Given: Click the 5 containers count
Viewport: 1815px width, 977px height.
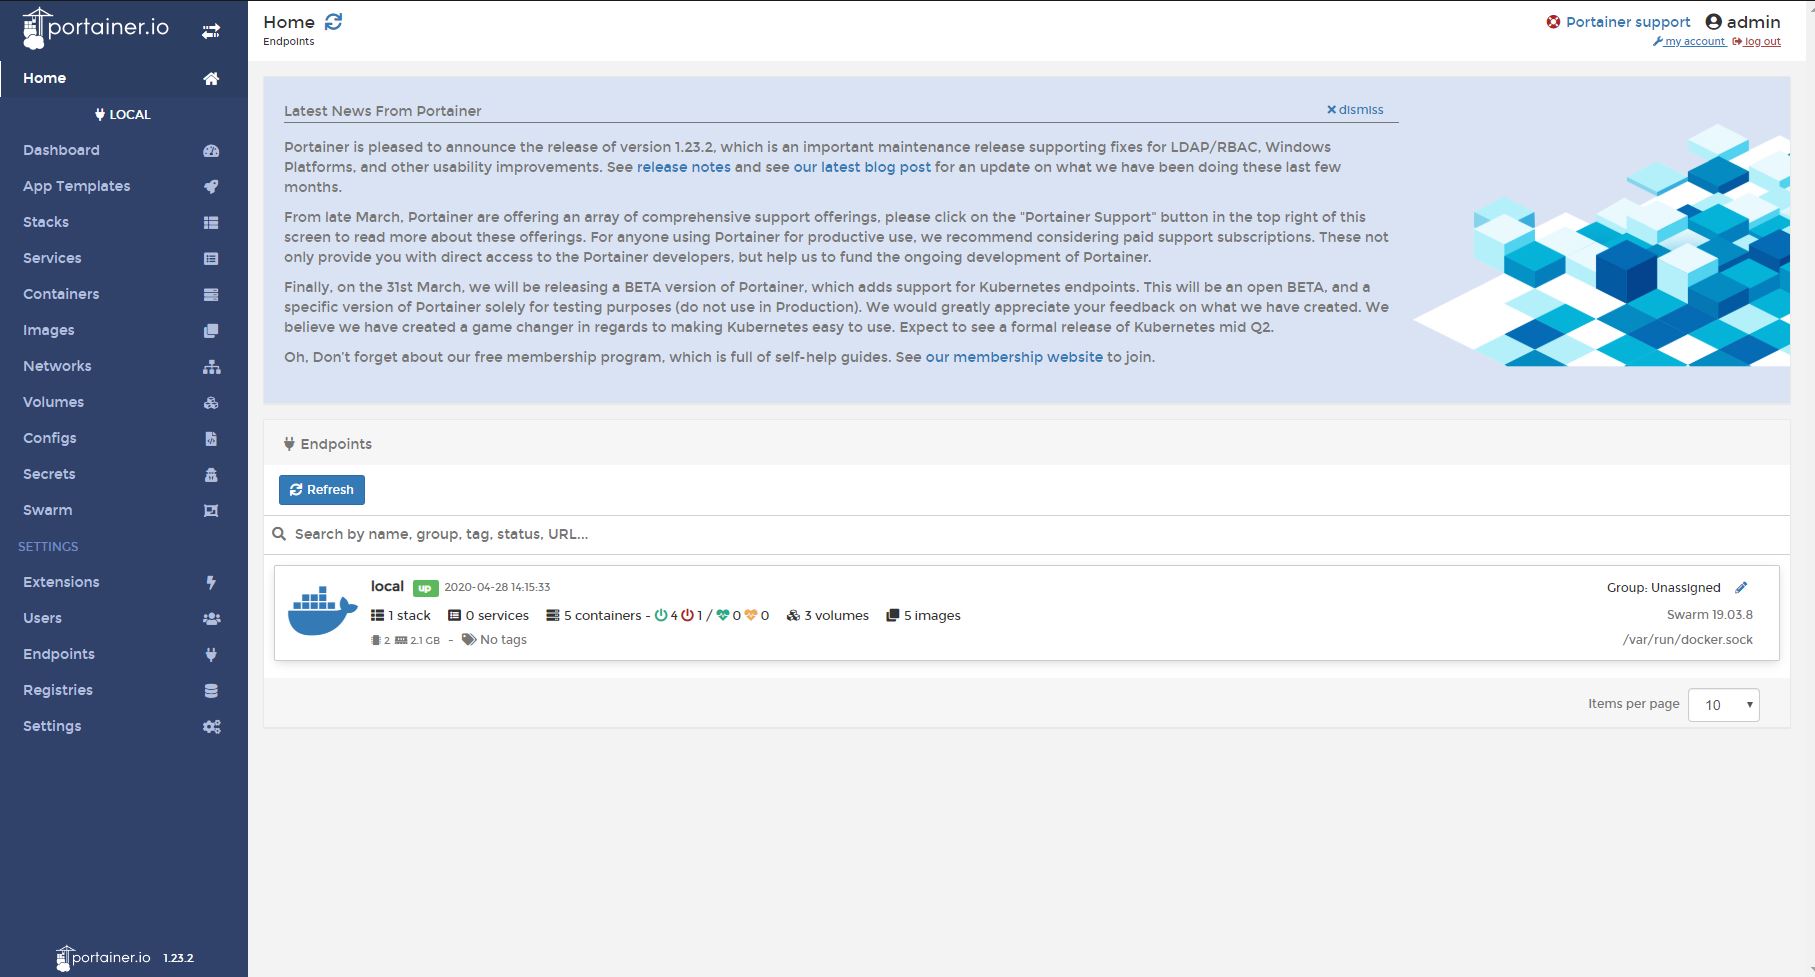Looking at the screenshot, I should point(594,616).
